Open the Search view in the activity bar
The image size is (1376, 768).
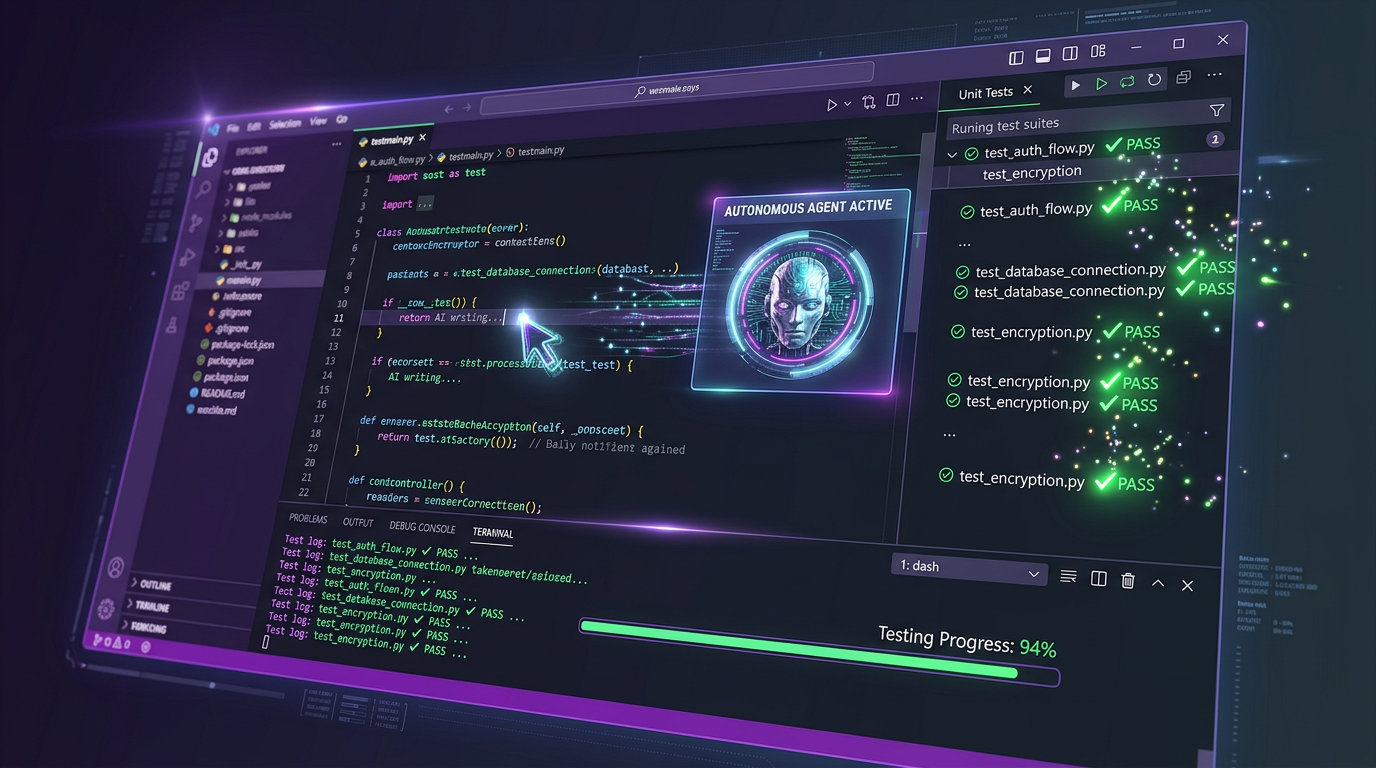pyautogui.click(x=204, y=190)
